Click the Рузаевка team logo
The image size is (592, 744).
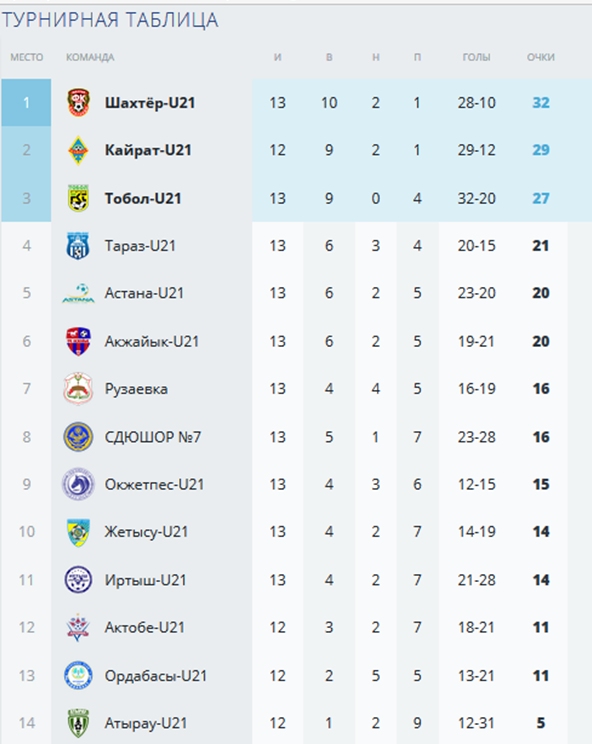78,389
